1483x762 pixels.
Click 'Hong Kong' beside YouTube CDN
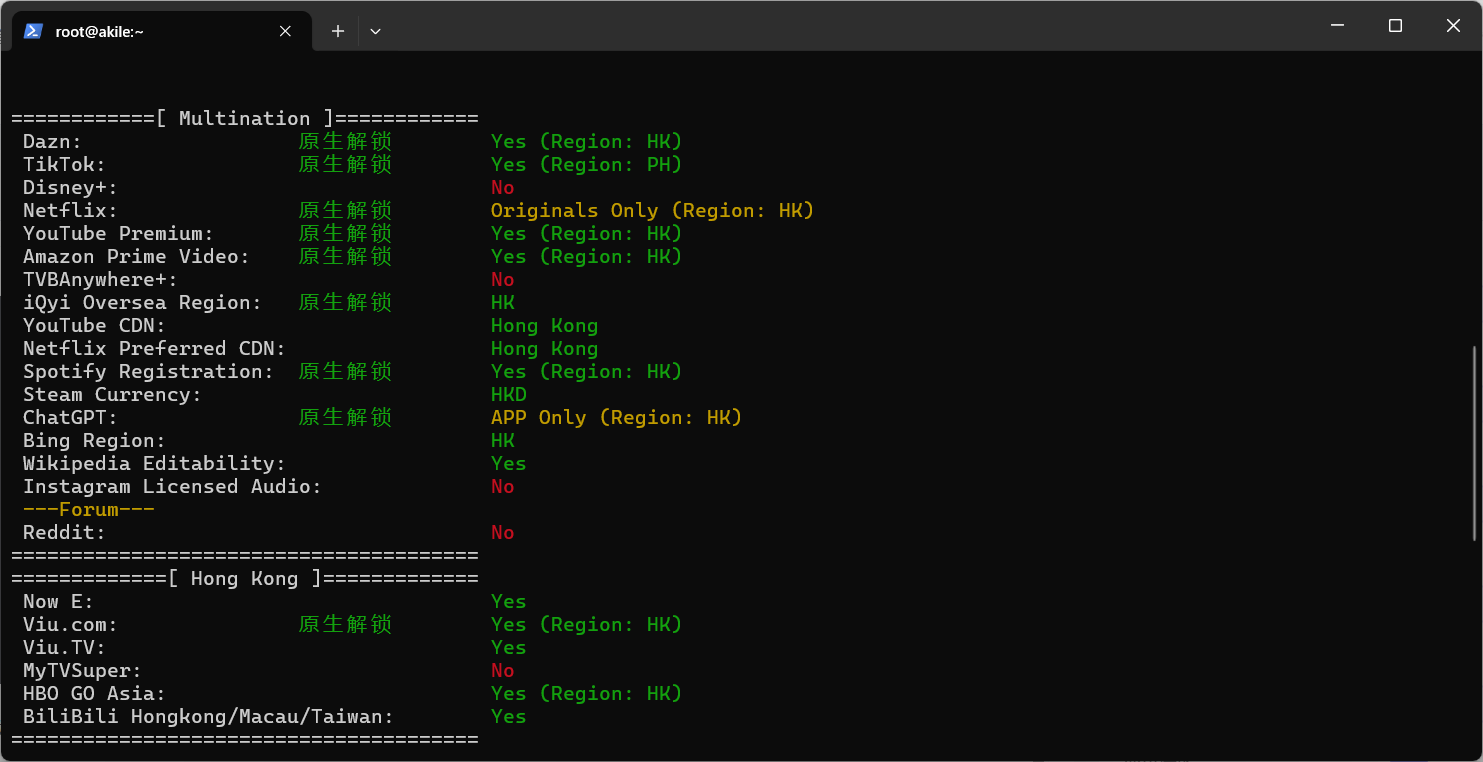point(544,325)
